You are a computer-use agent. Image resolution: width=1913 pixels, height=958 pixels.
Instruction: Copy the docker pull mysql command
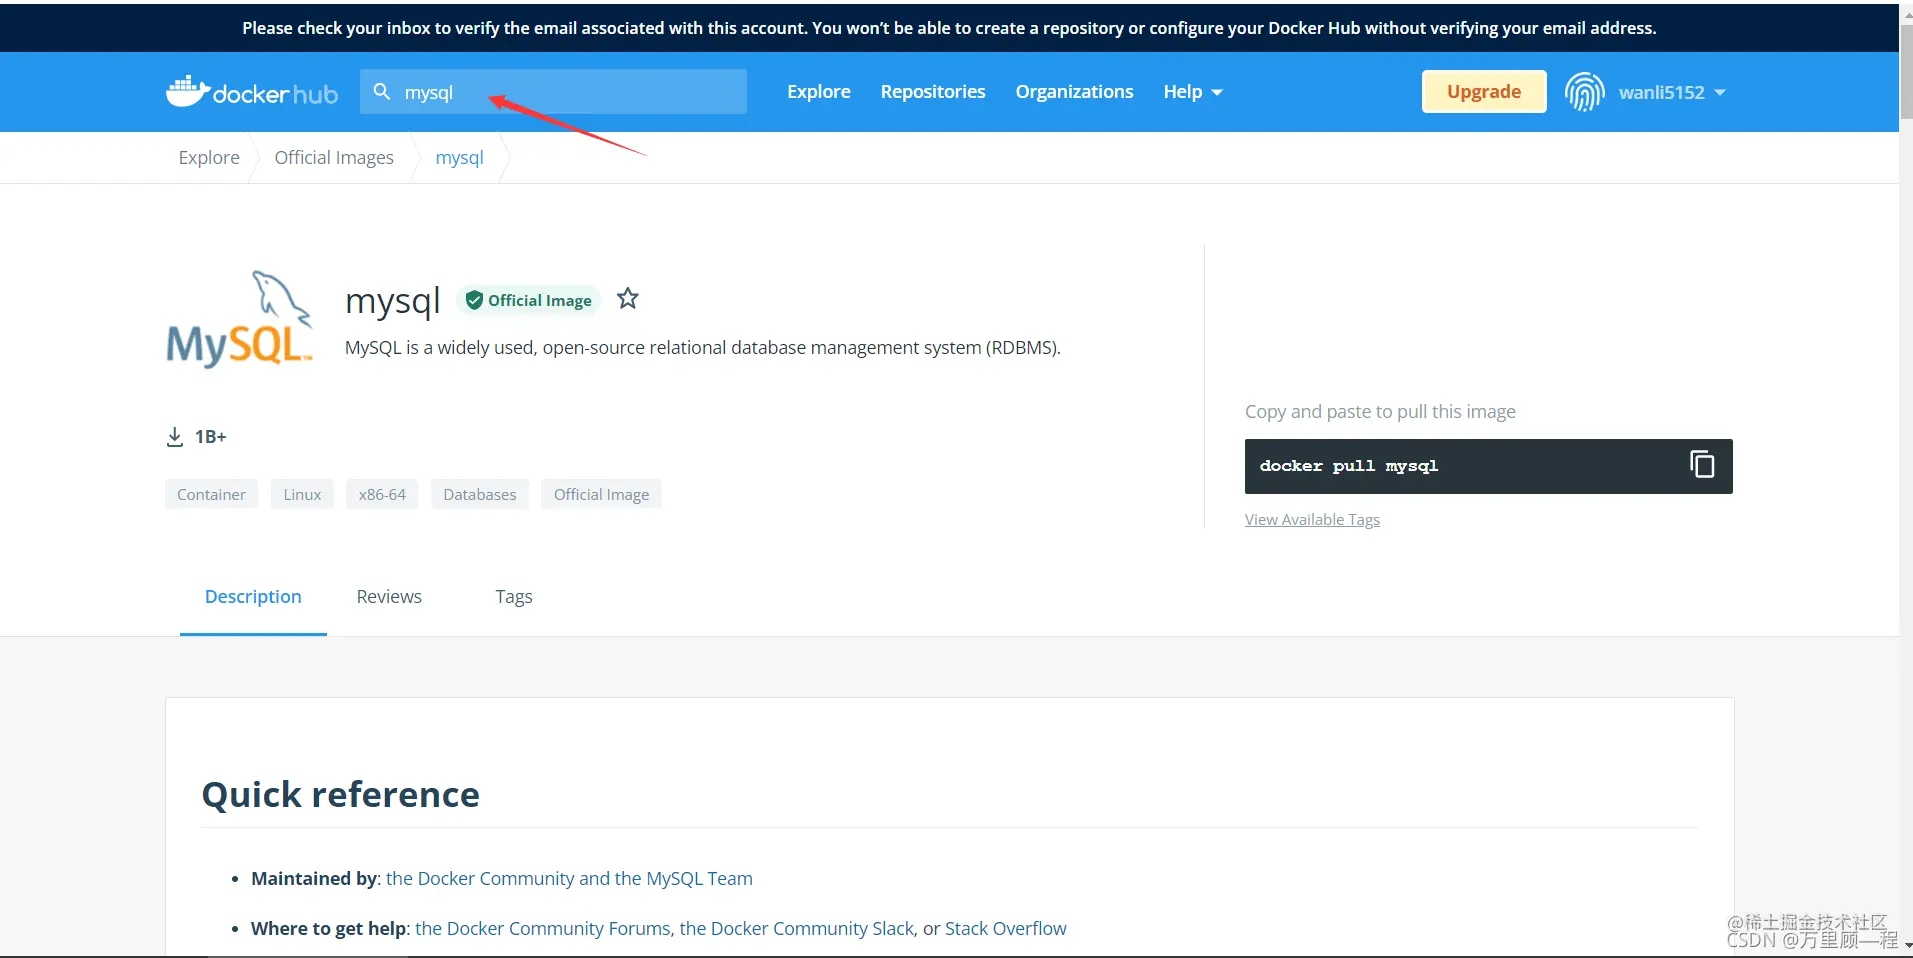1701,464
